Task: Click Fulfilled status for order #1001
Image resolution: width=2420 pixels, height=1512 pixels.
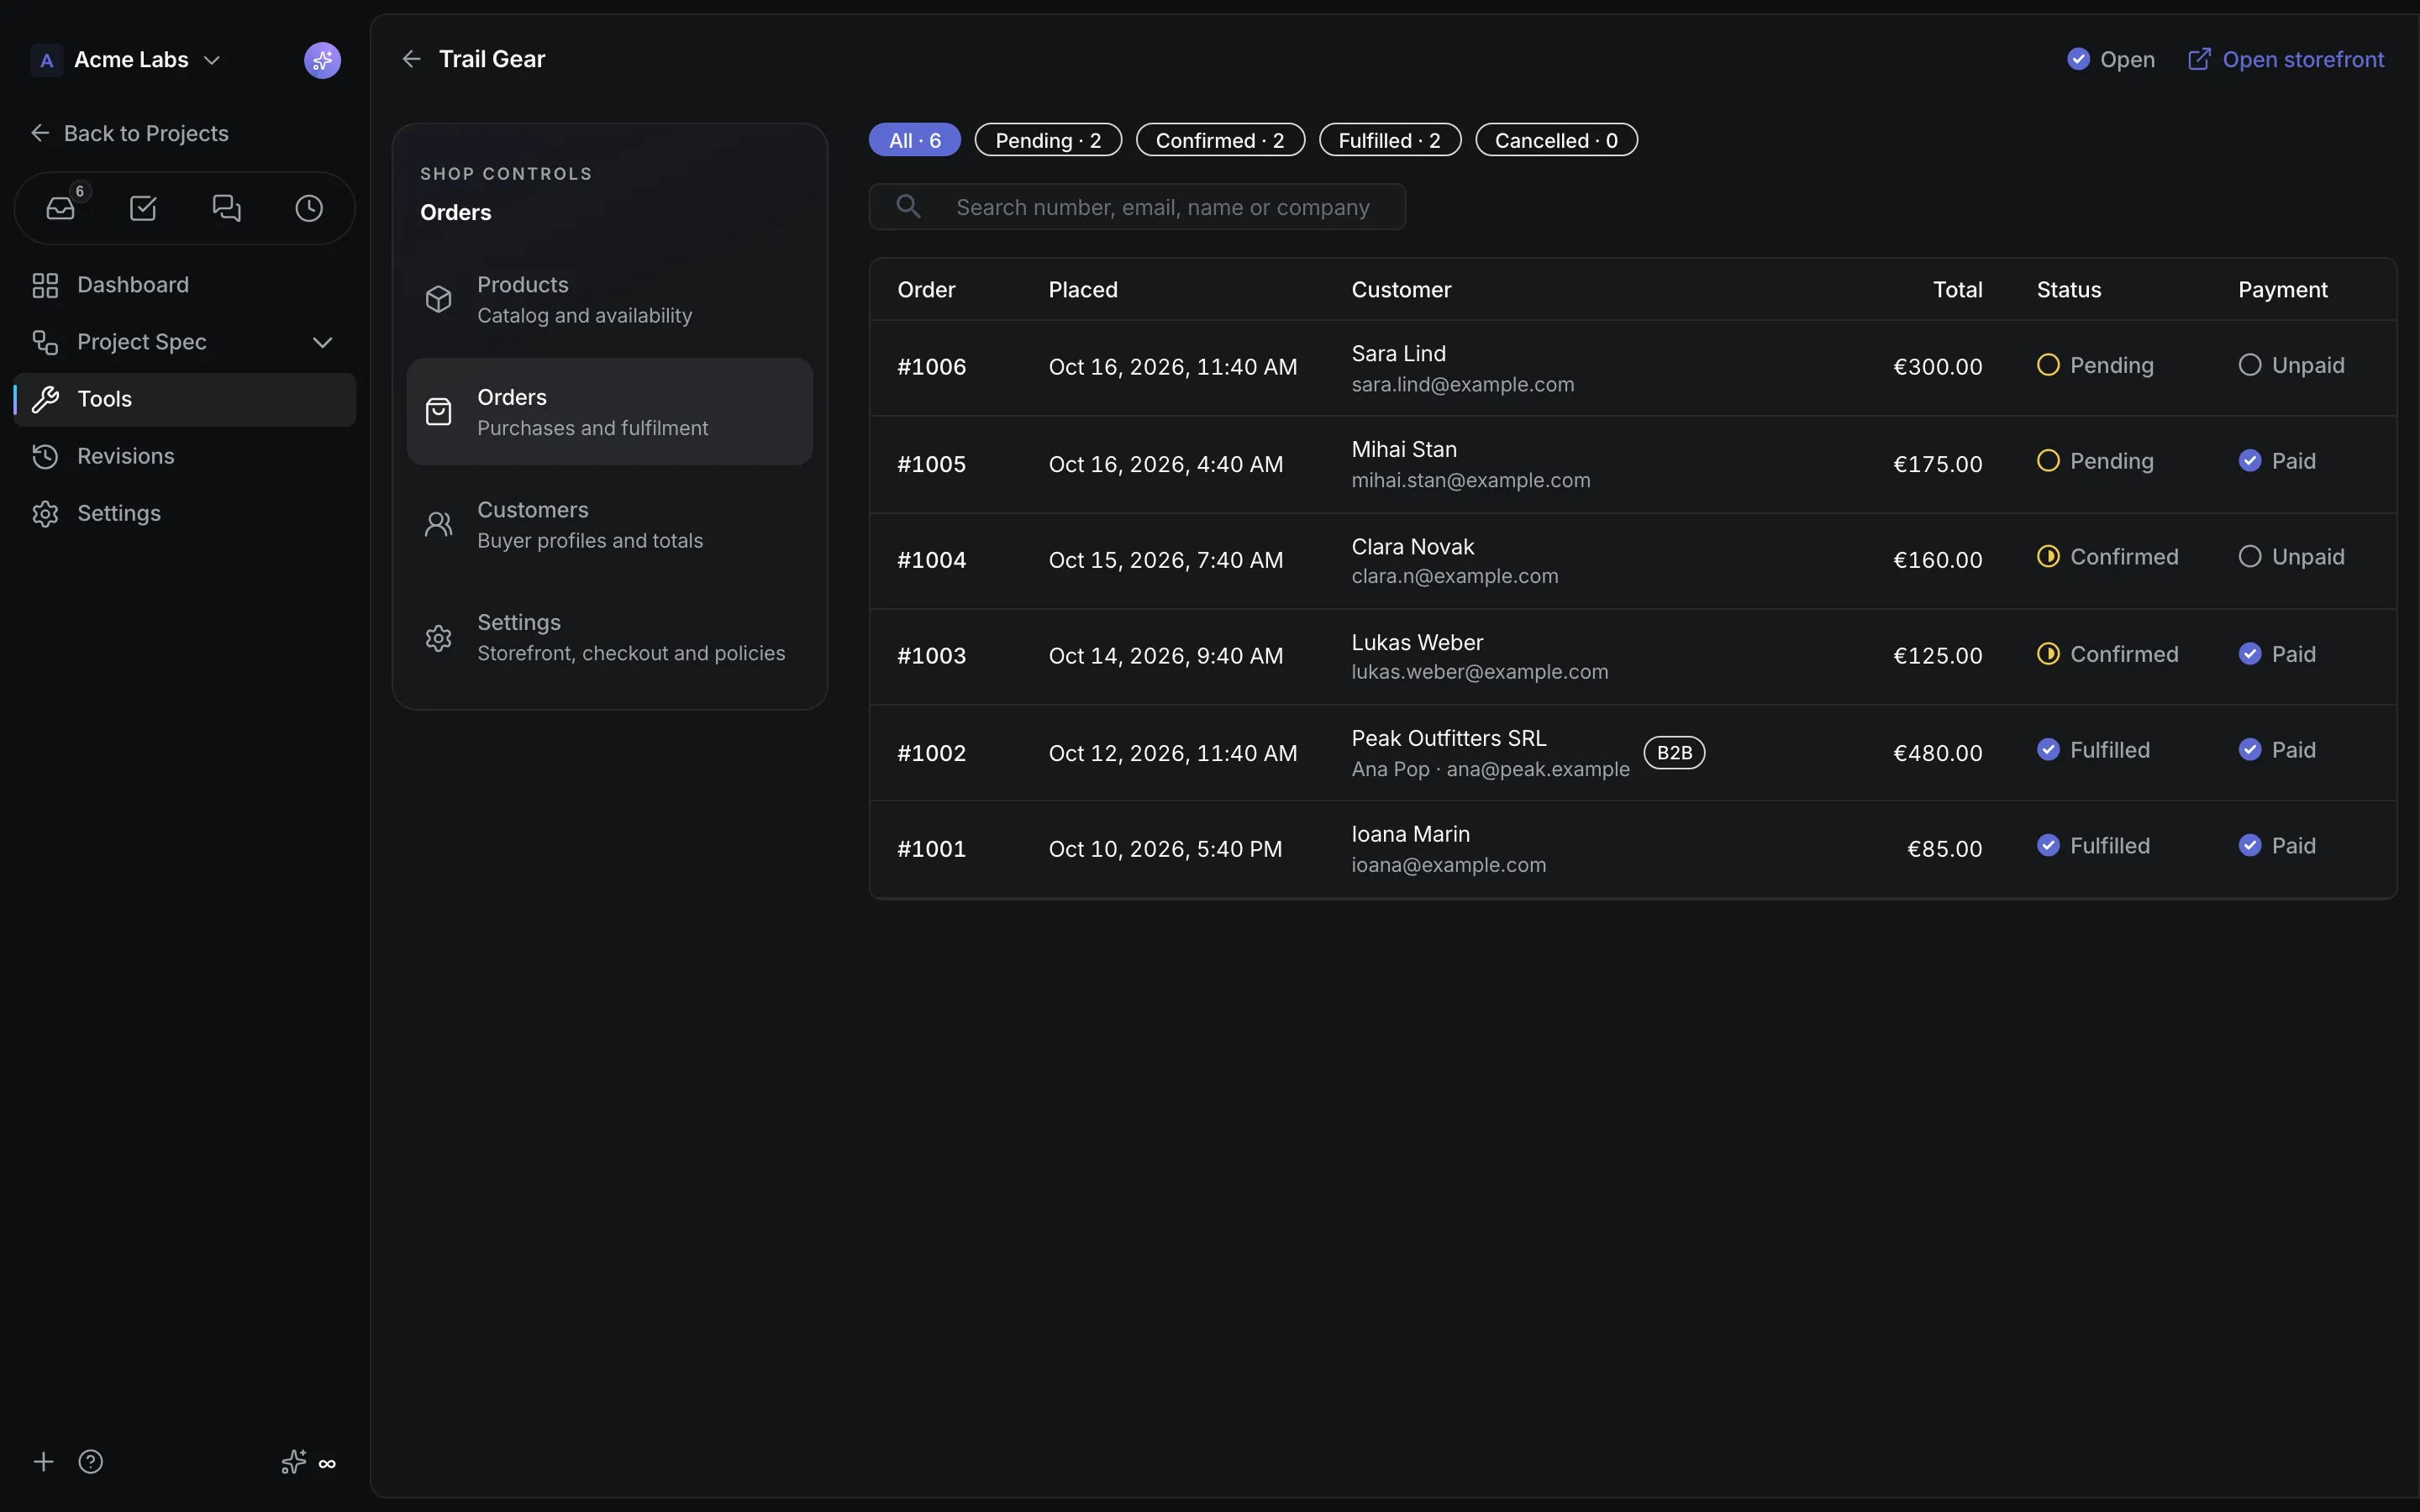Action: 2093,846
